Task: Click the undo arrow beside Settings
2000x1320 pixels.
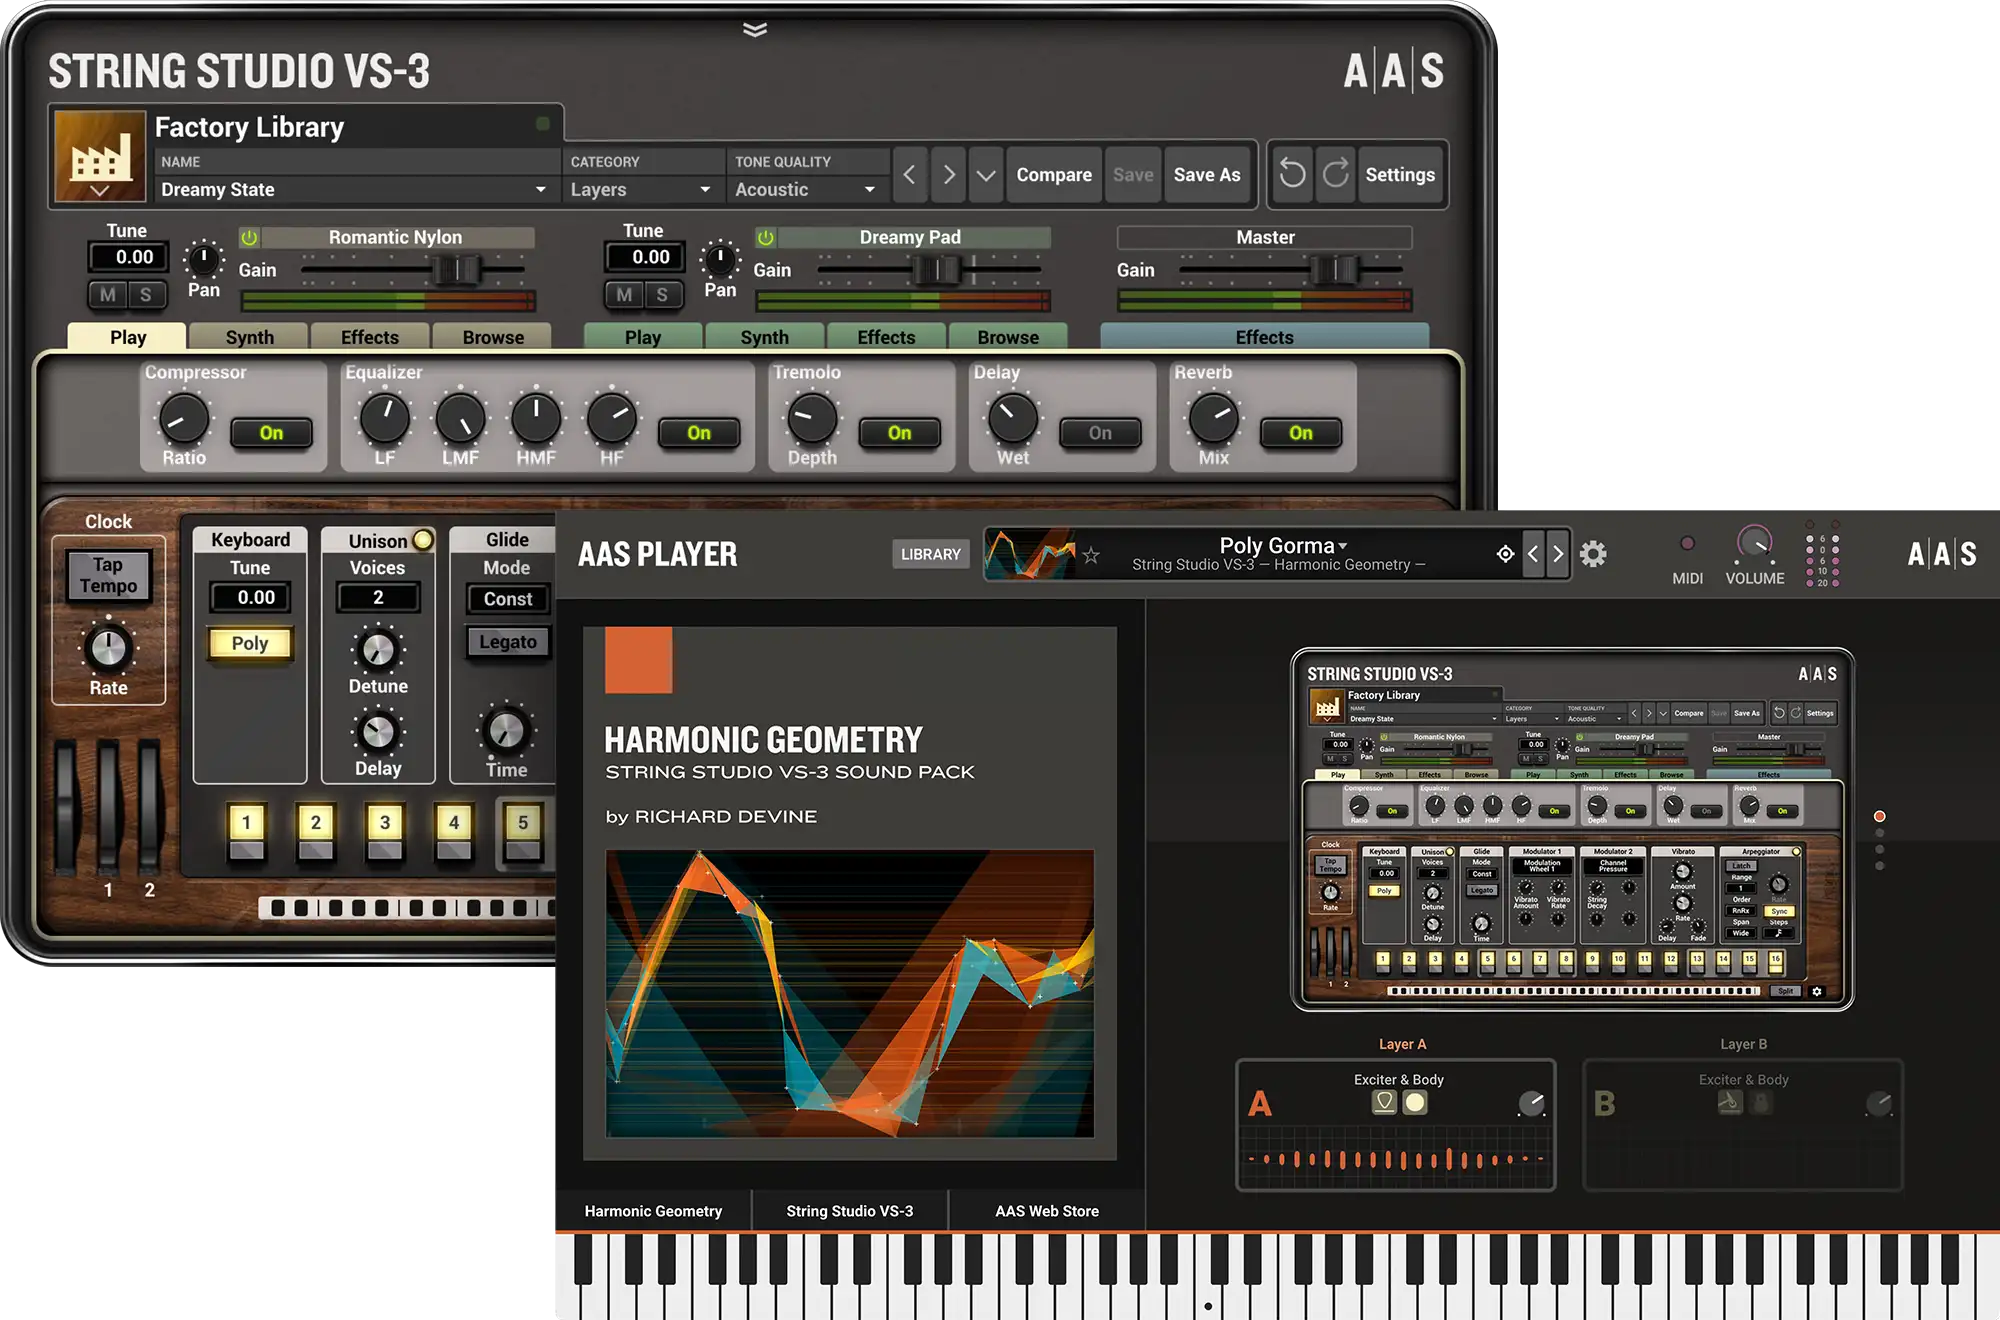Action: [1291, 174]
